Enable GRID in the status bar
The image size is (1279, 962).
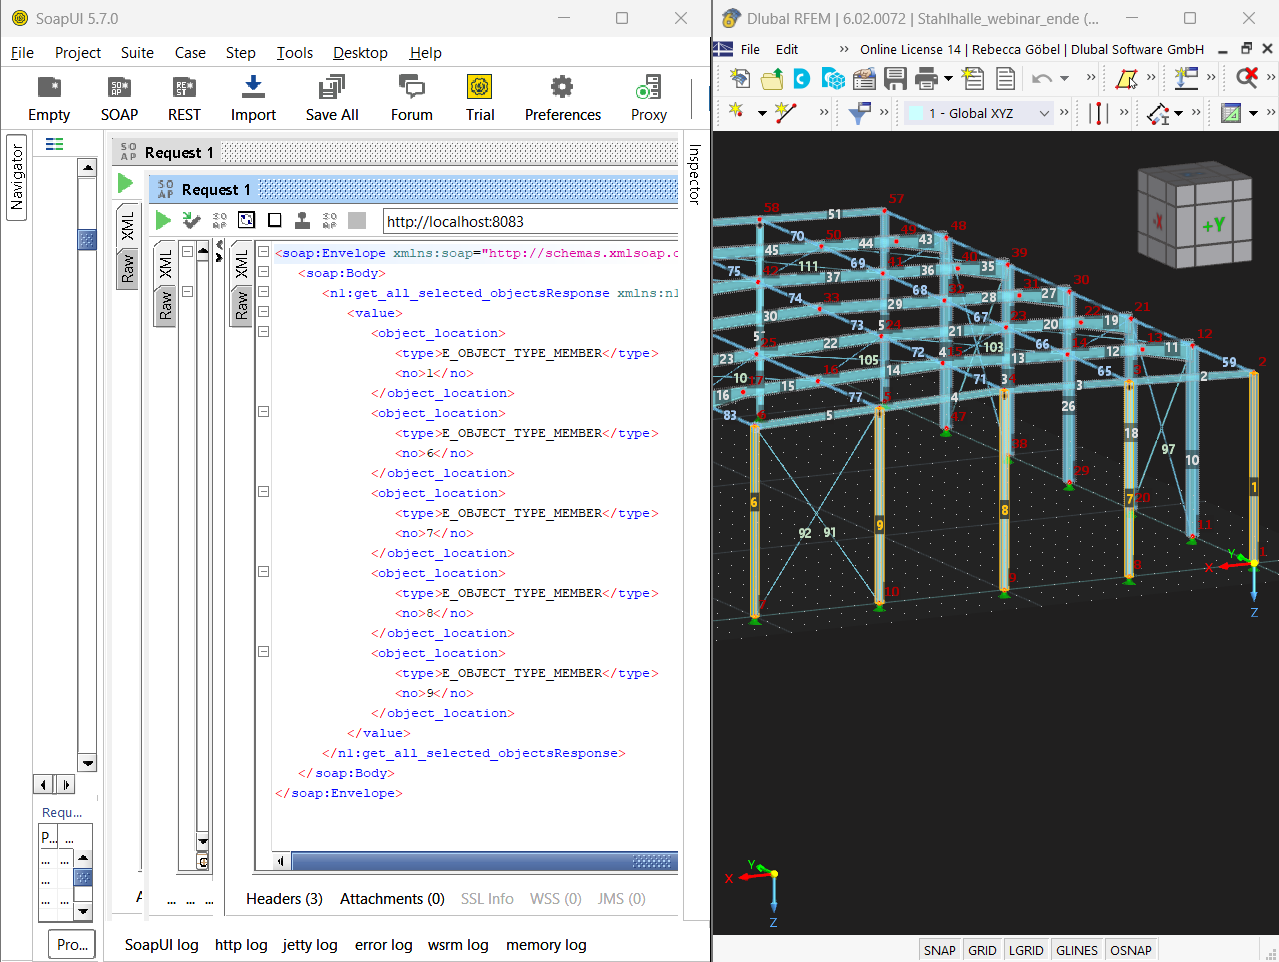click(x=982, y=949)
